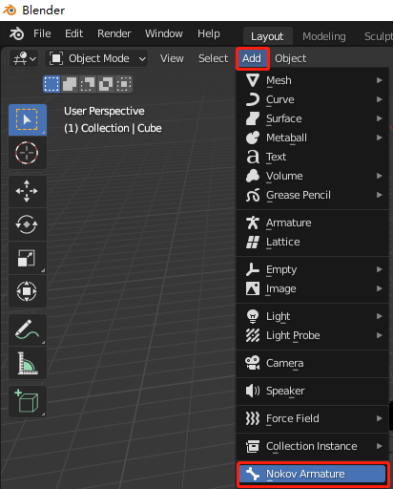
Task: Pick the Annotate pencil tool
Action: click(x=27, y=330)
